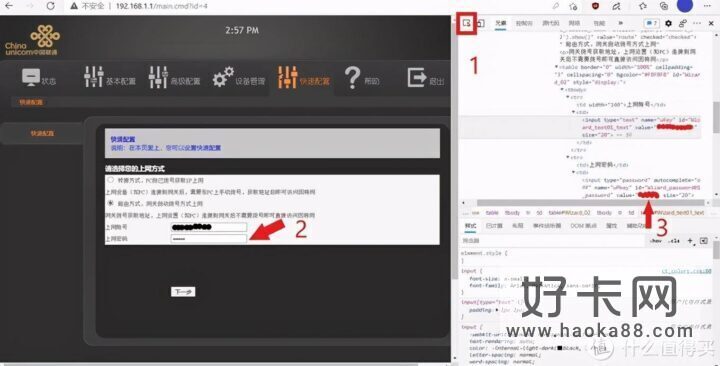This screenshot has height=366, width=720.
Task: Add new style rule plus icon
Action: click(690, 240)
